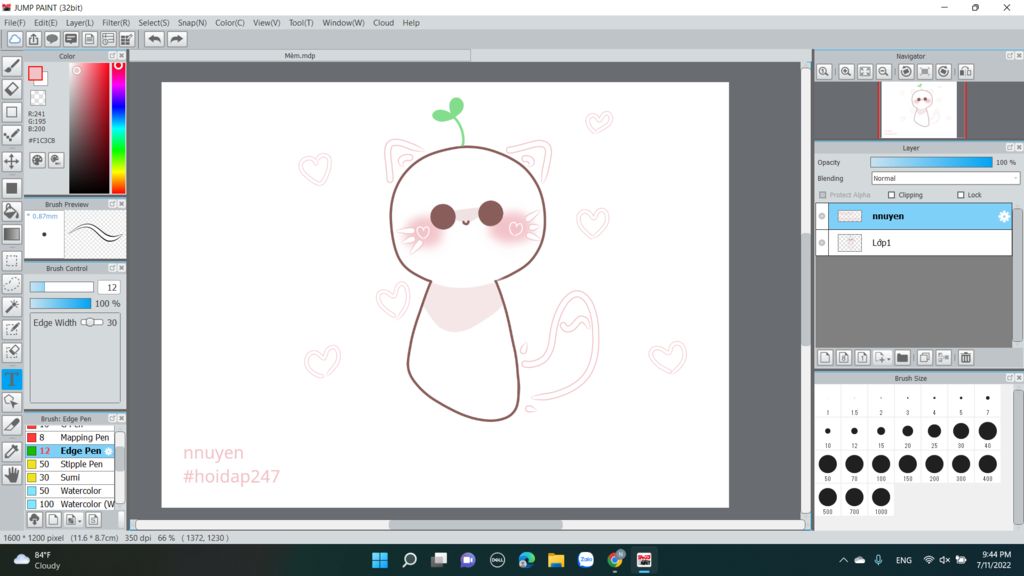Select the Stipple Pen brush
This screenshot has height=576, width=1024.
pos(71,464)
